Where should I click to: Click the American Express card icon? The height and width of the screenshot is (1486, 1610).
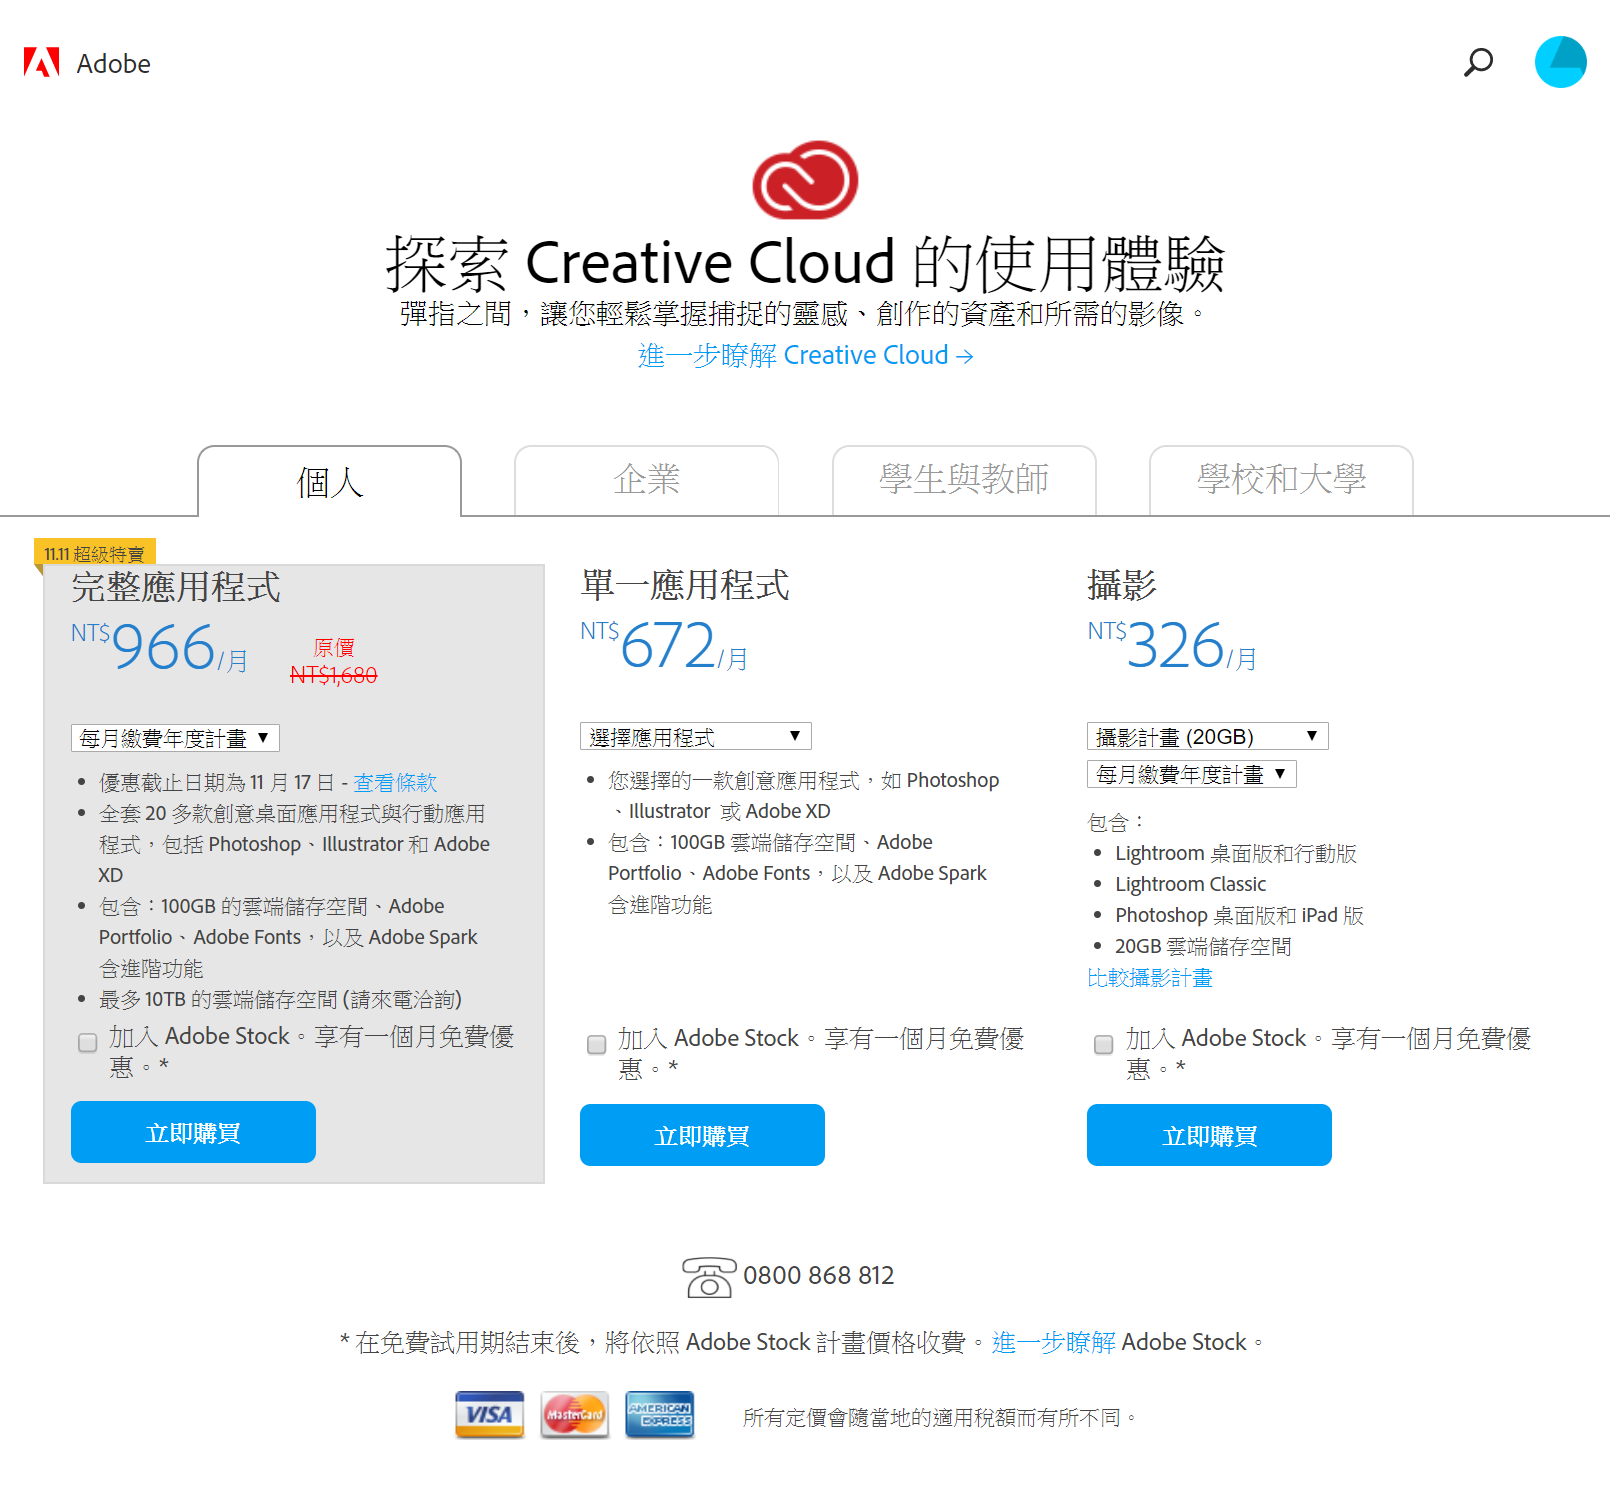(659, 1415)
